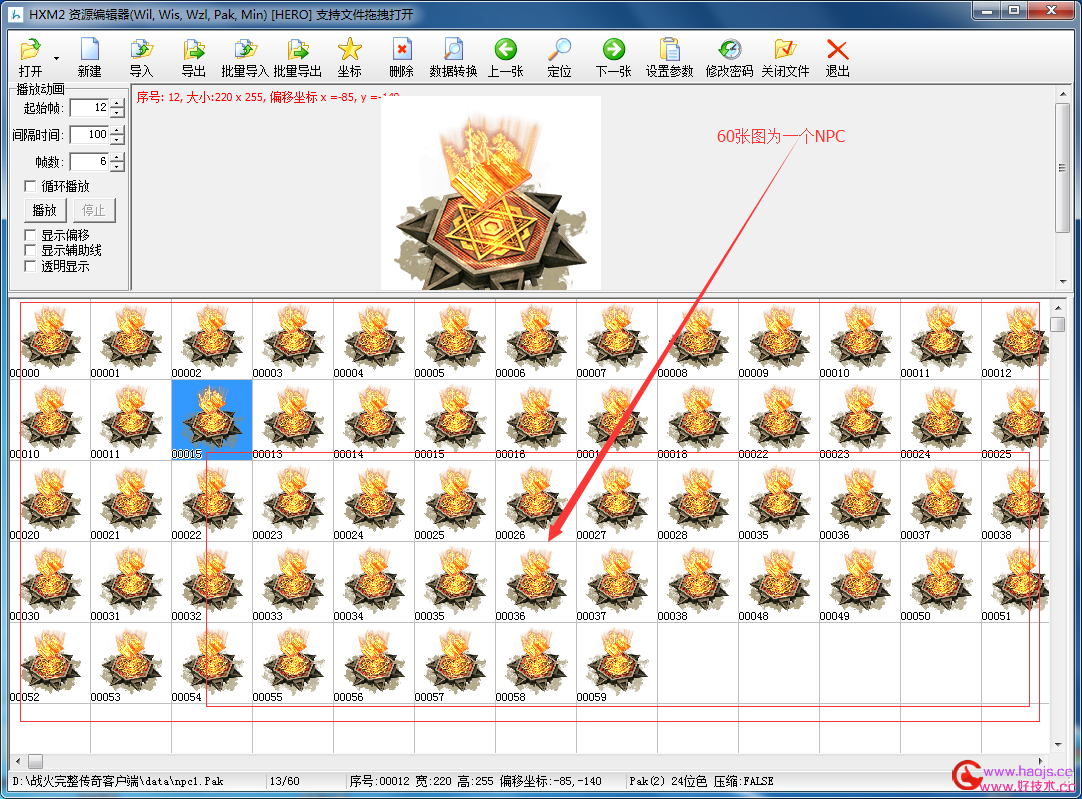Viewport: 1082px width, 799px height.
Task: Click the 13/60 counter in status bar
Action: (x=284, y=781)
